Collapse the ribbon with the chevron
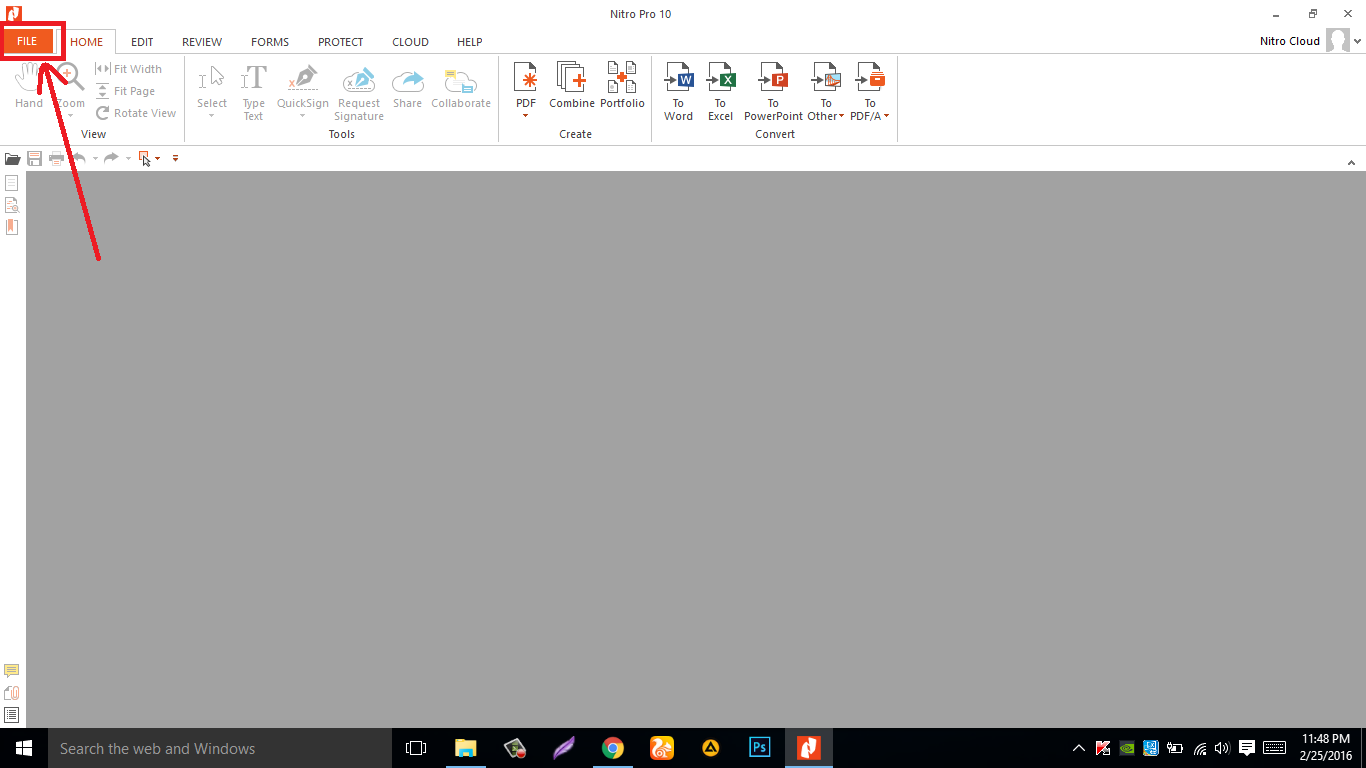The width and height of the screenshot is (1366, 768). point(1351,162)
